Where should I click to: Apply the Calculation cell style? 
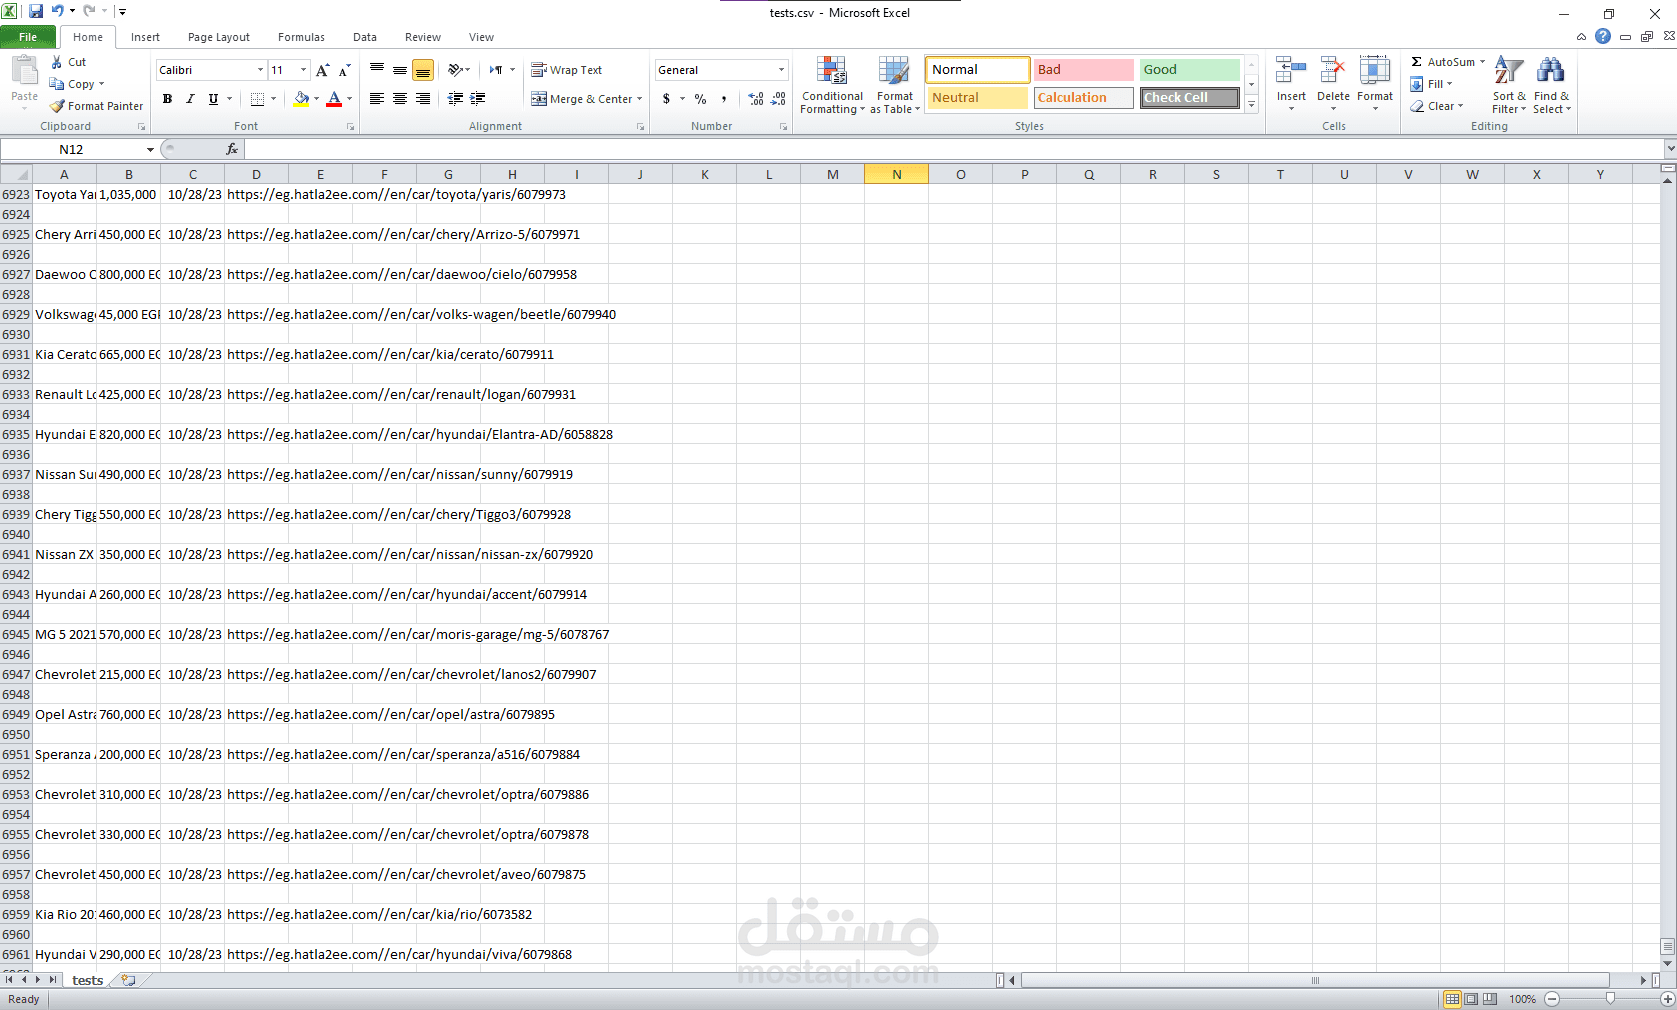tap(1084, 98)
